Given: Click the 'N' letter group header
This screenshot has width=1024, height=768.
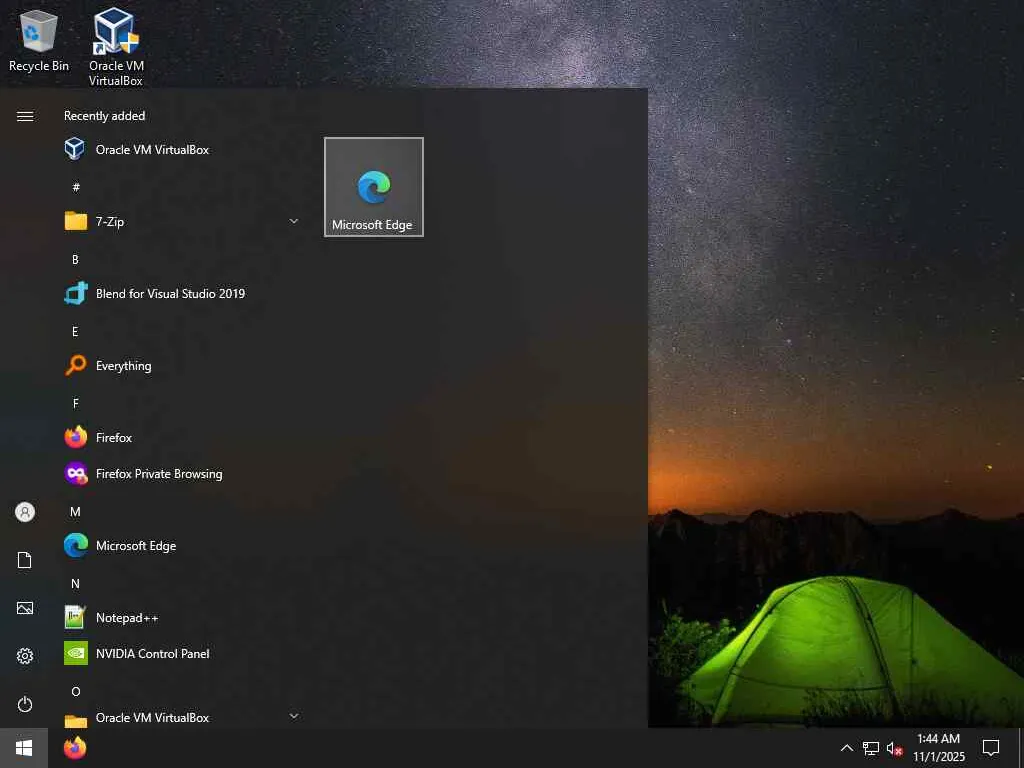Looking at the screenshot, I should point(75,583).
